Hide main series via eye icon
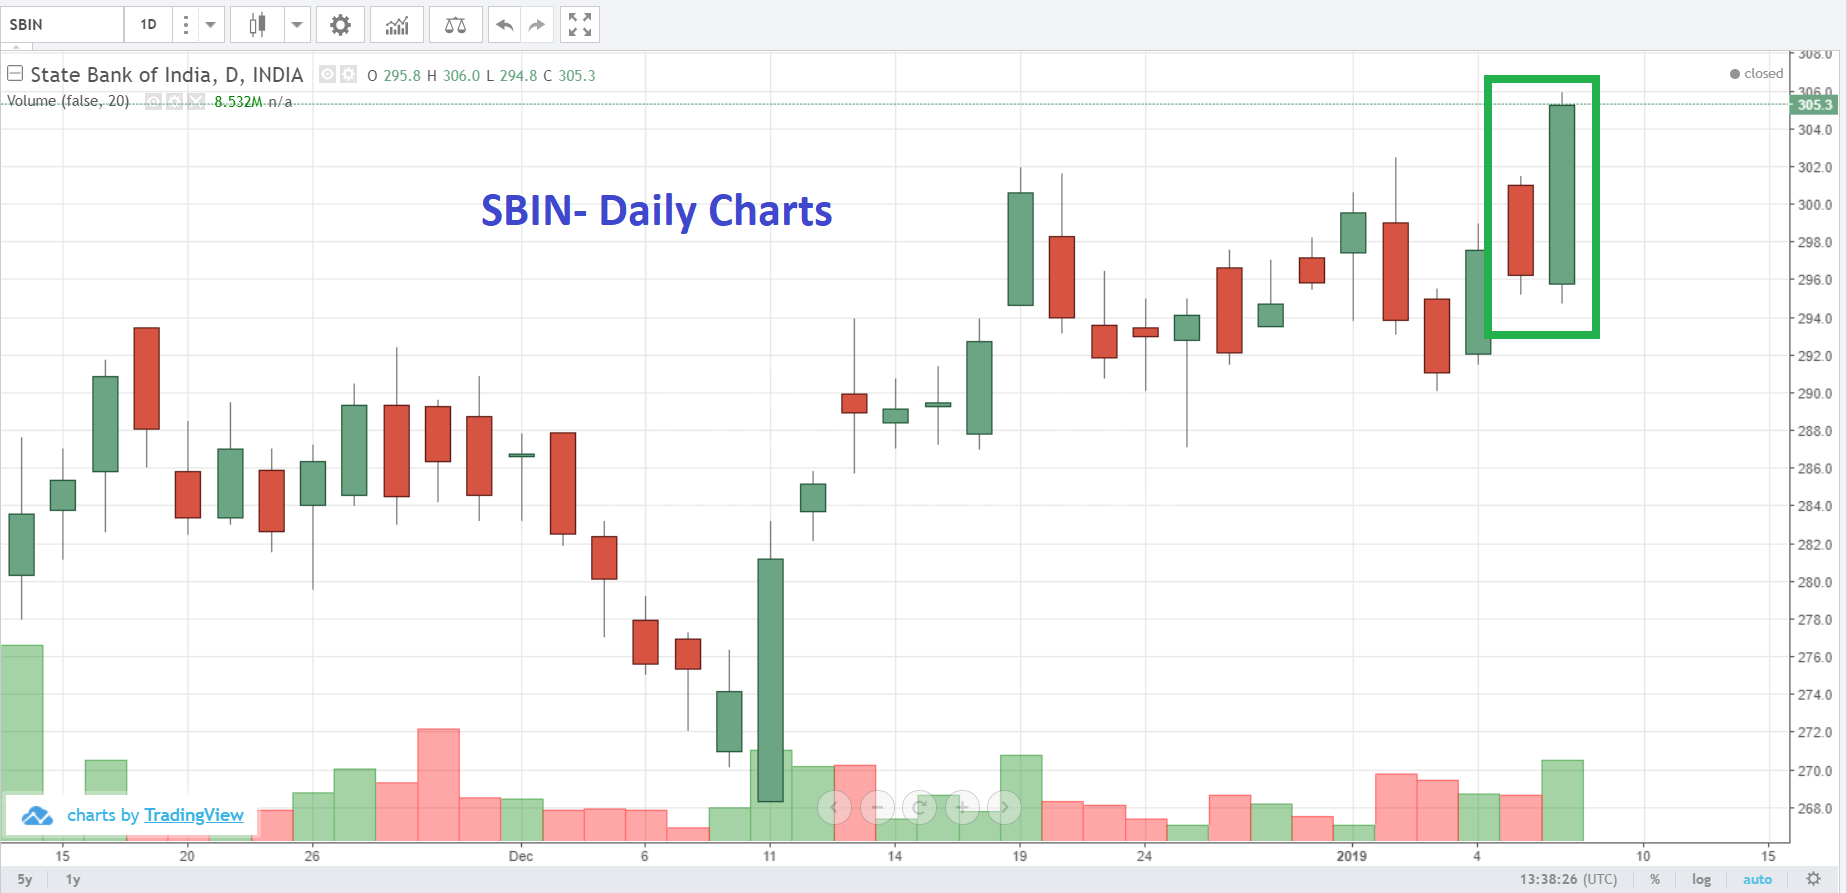1847x893 pixels. click(327, 74)
